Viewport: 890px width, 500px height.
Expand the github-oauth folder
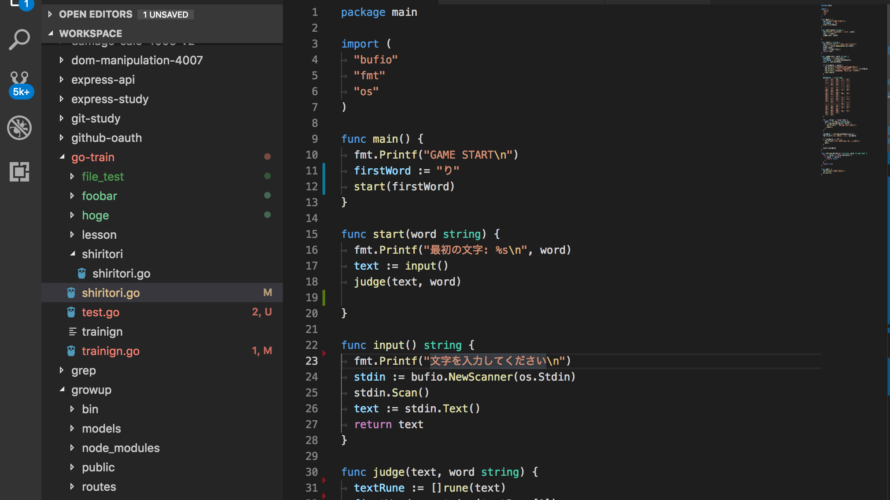(61, 137)
